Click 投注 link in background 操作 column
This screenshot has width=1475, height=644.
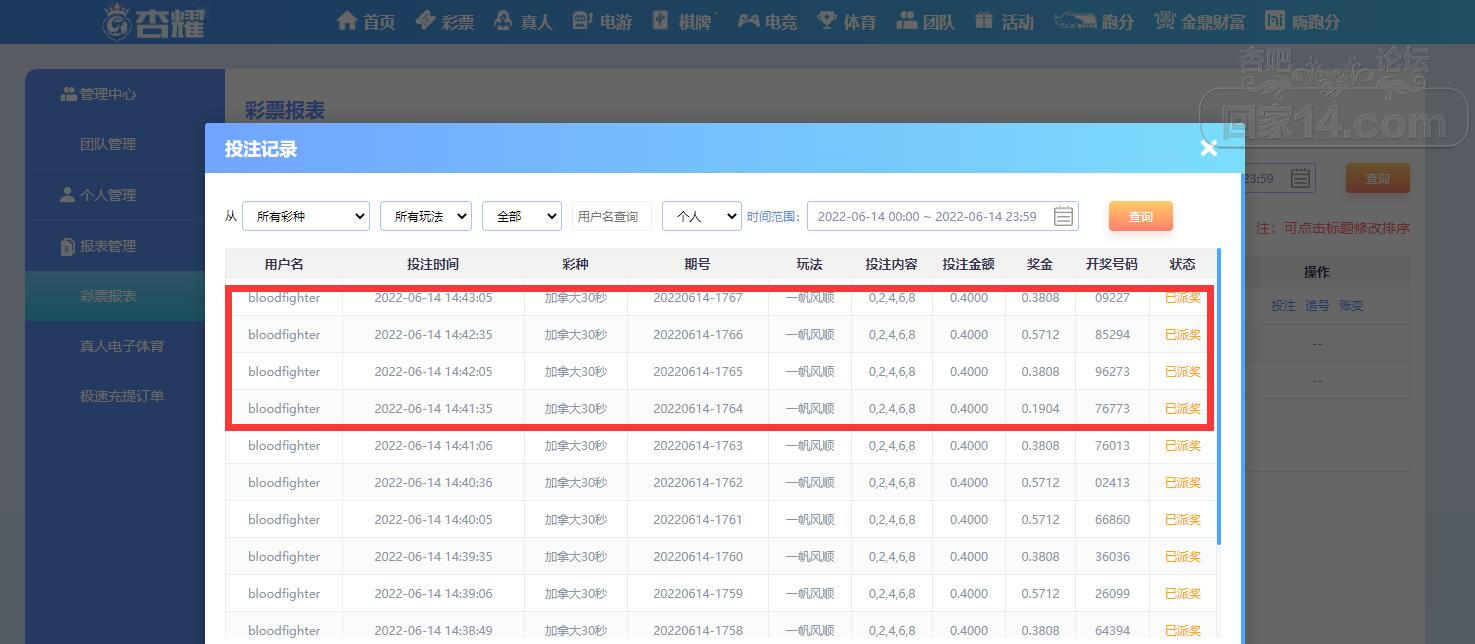point(1283,306)
